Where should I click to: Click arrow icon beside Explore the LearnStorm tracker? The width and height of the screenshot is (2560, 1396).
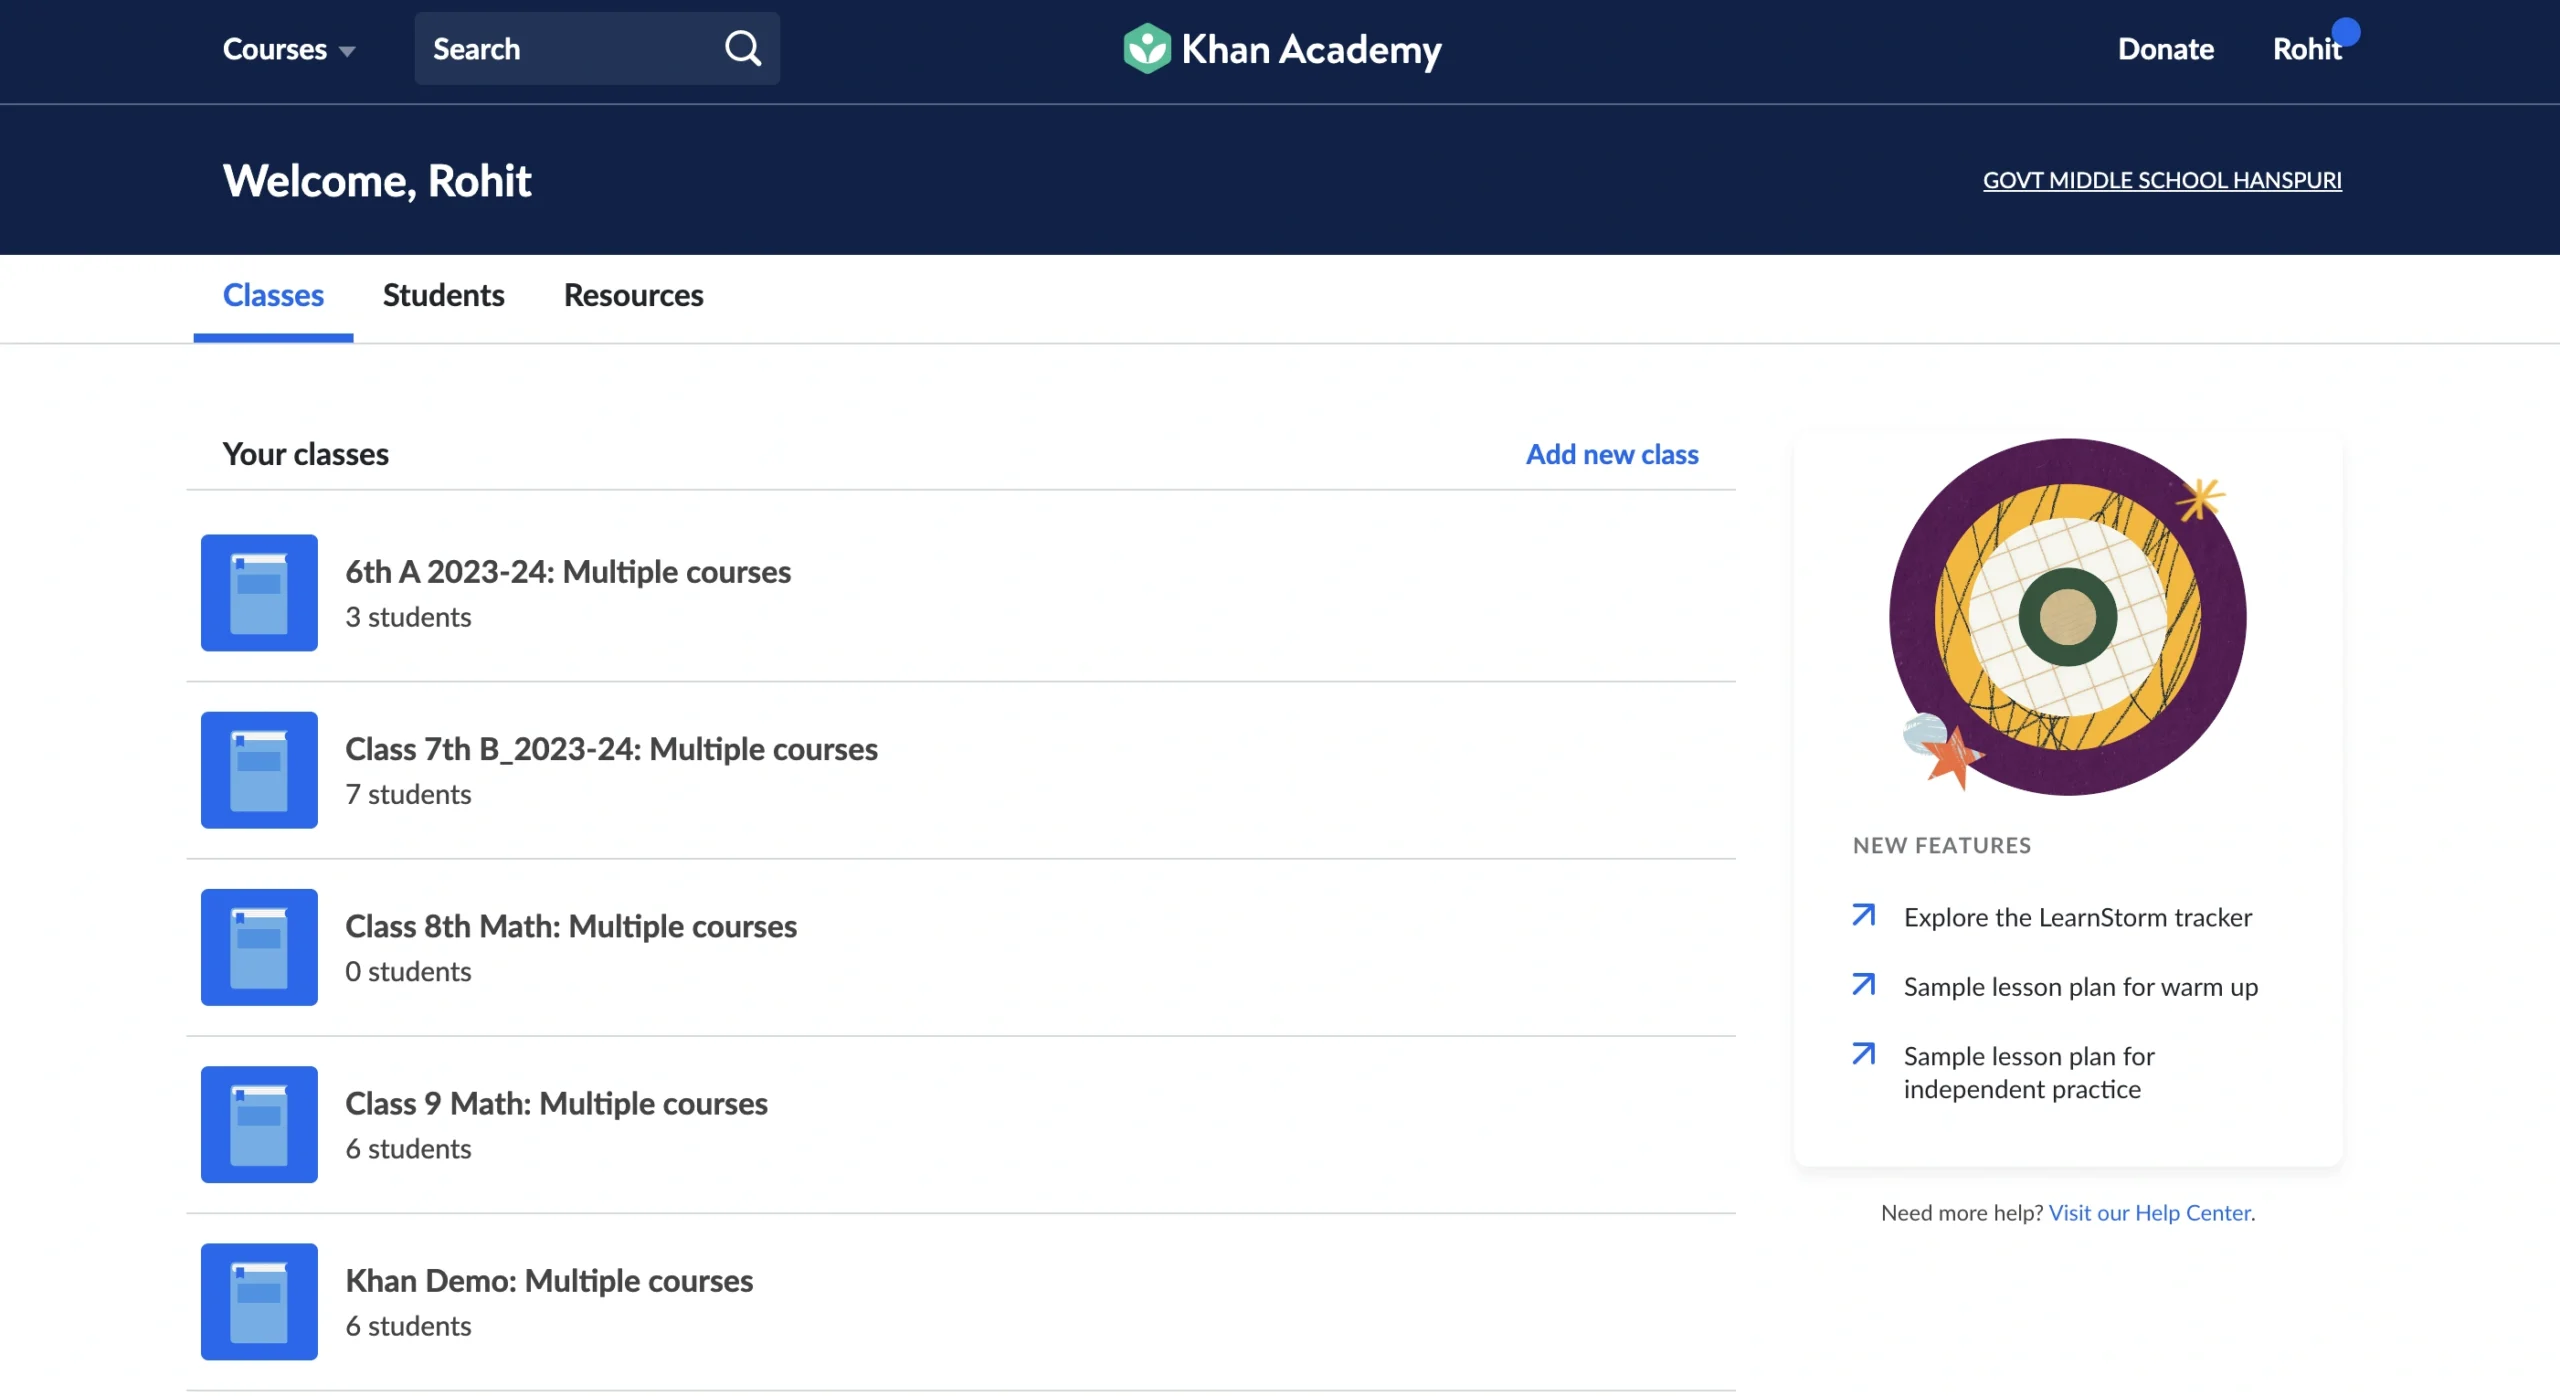click(x=1863, y=915)
